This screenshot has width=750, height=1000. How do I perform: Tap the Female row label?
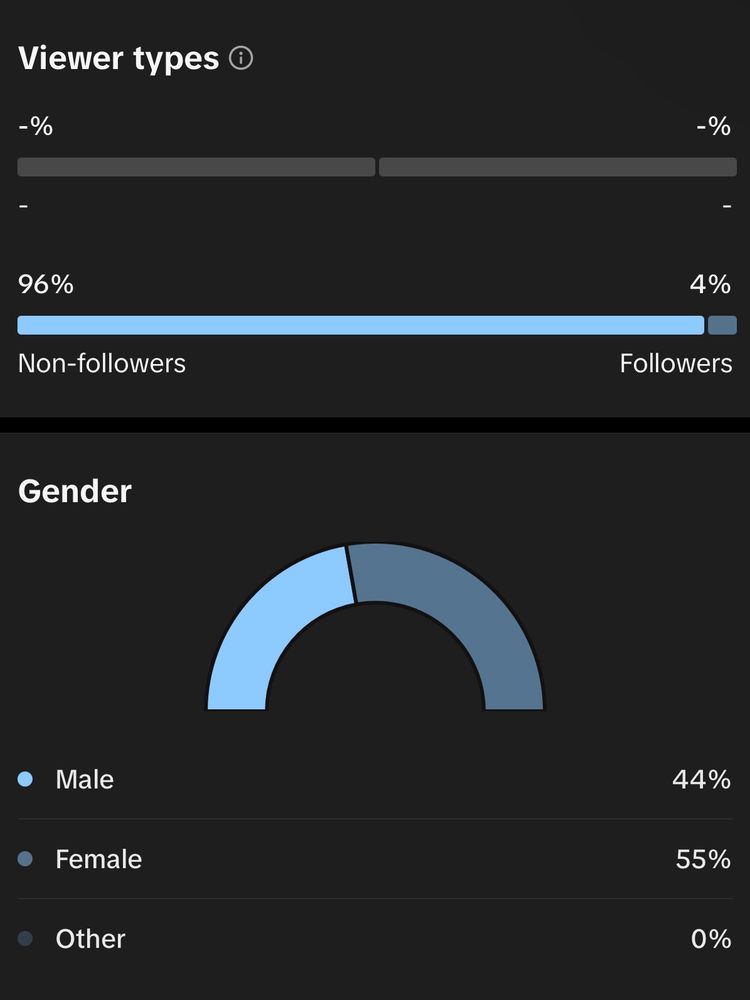coord(98,859)
